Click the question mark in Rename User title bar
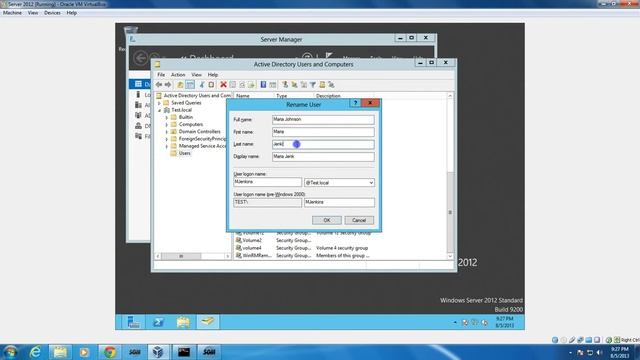Image resolution: width=640 pixels, height=360 pixels. click(355, 103)
